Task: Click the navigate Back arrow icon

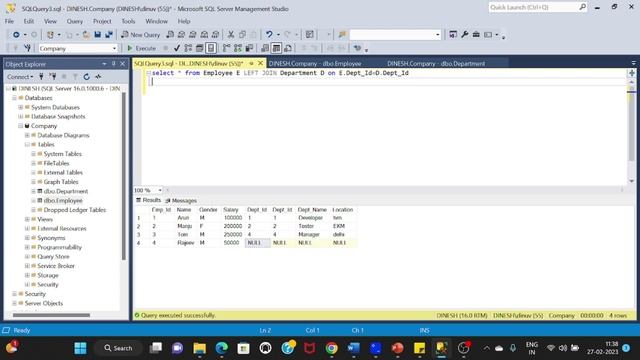Action: 16,35
